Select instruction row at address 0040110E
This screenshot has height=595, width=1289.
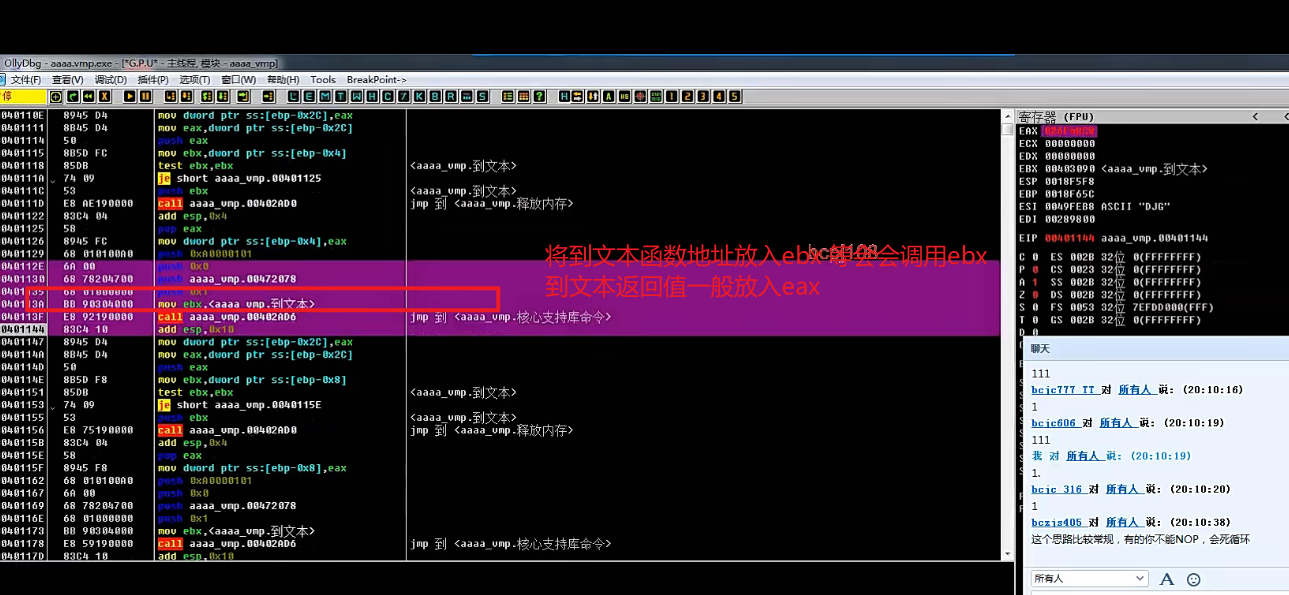500,116
